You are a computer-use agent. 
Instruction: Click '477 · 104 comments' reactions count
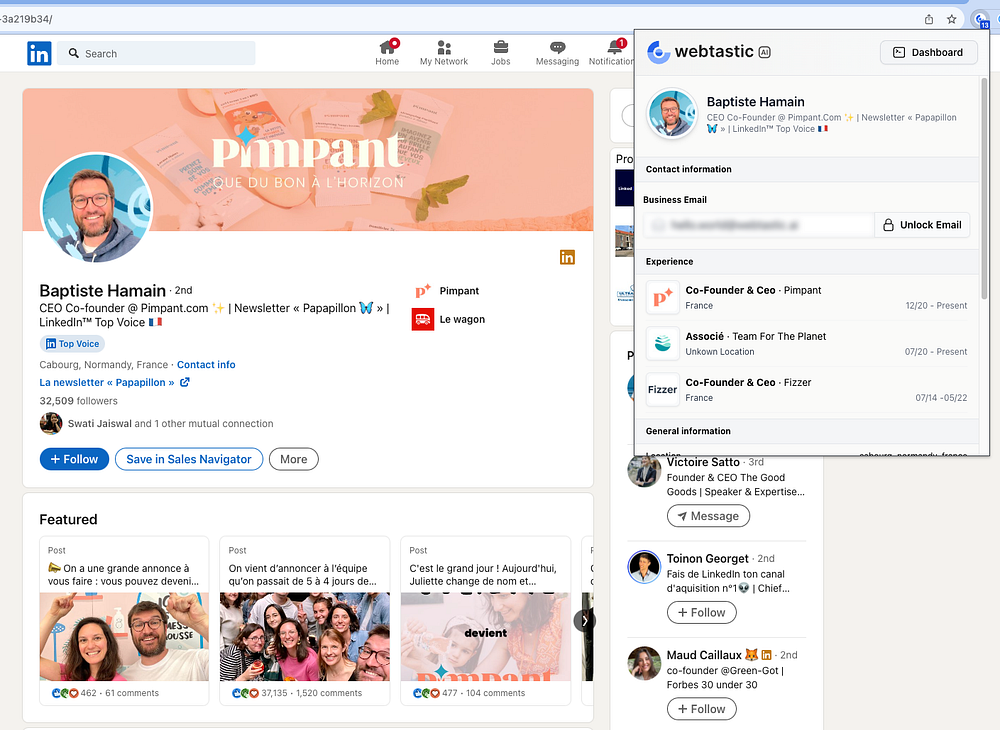(x=469, y=693)
